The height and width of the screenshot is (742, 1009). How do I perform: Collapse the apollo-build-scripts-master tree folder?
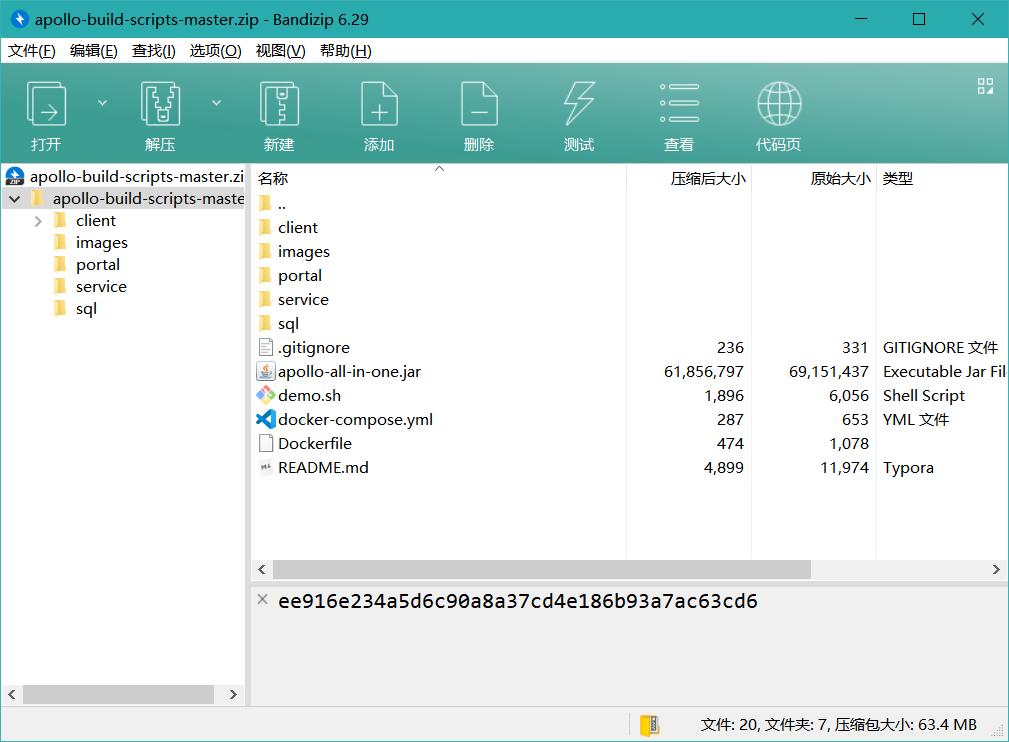[x=15, y=199]
